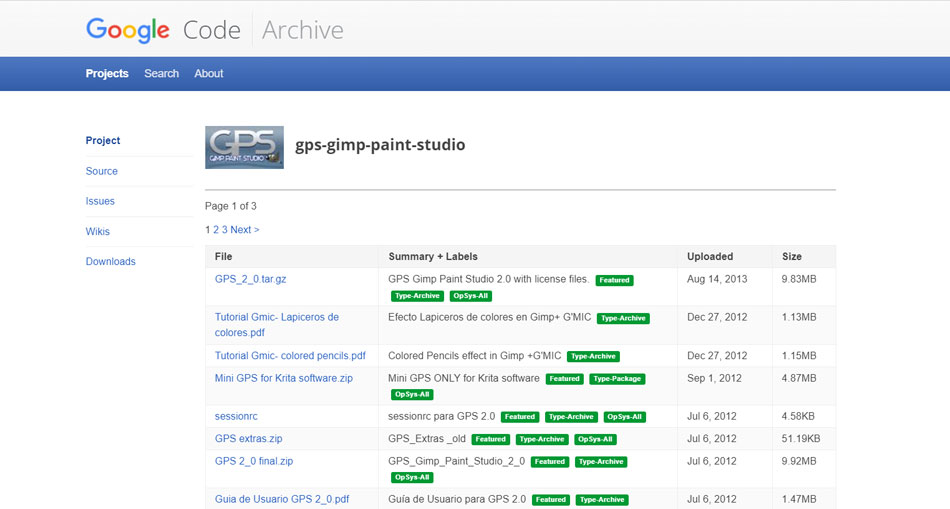Open Tutorial Gmic- Lapiceros de colores.pdf
This screenshot has height=509, width=950.
(276, 325)
